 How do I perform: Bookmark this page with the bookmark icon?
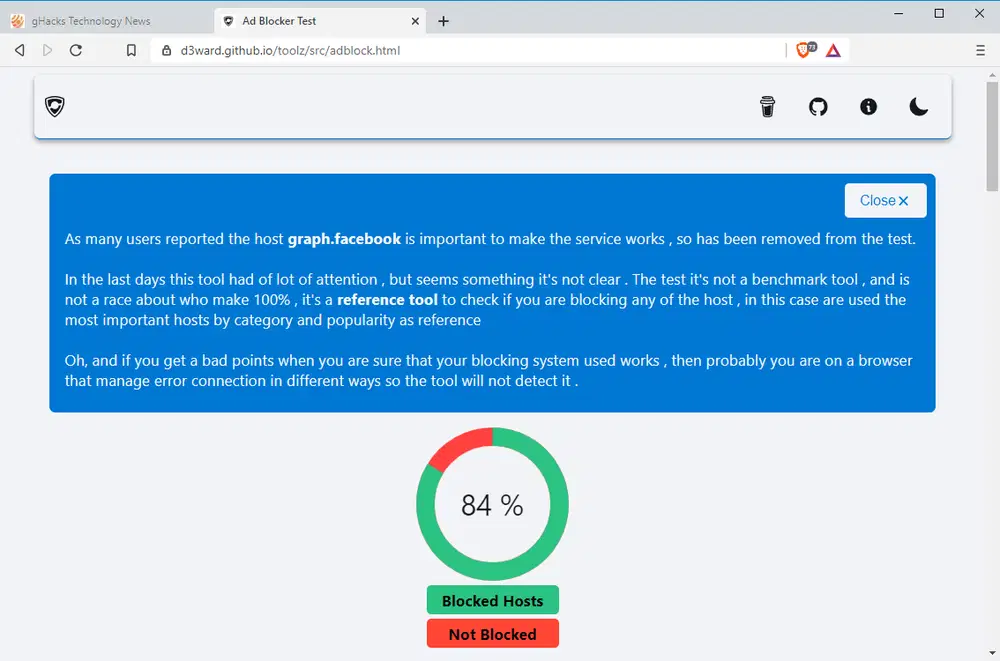(131, 50)
